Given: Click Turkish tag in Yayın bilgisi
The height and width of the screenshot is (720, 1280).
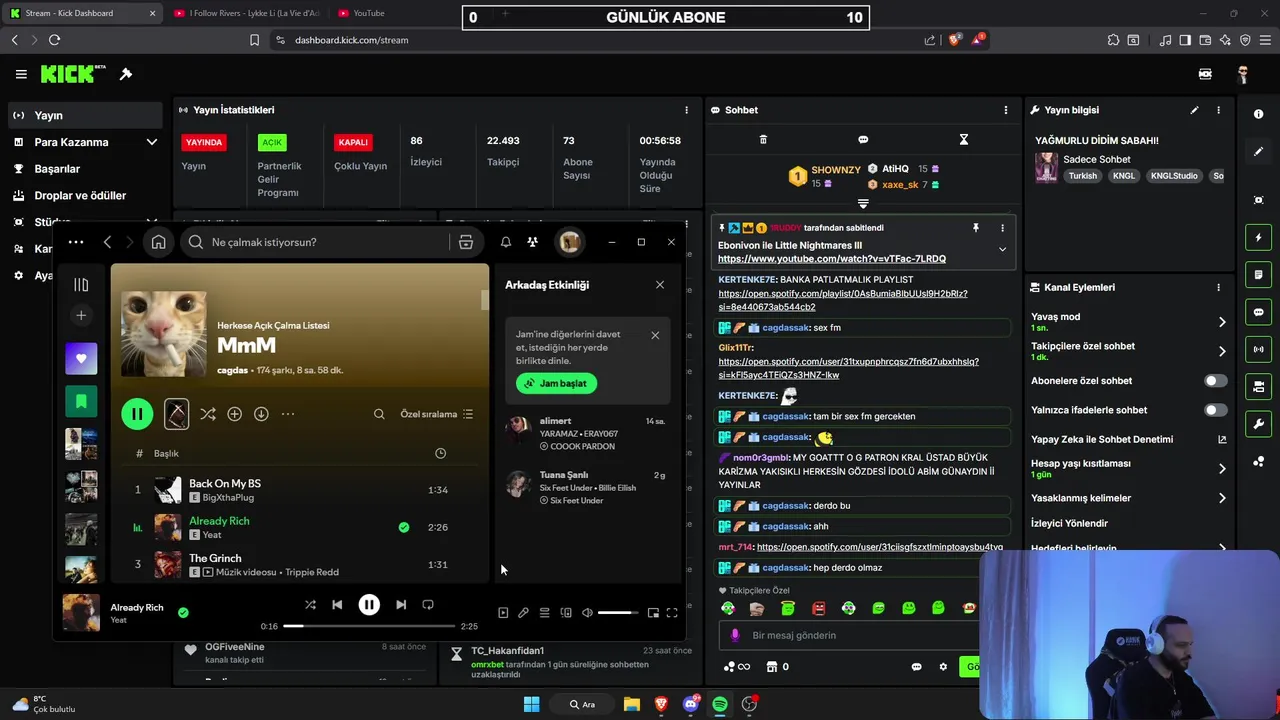Looking at the screenshot, I should click(1082, 176).
